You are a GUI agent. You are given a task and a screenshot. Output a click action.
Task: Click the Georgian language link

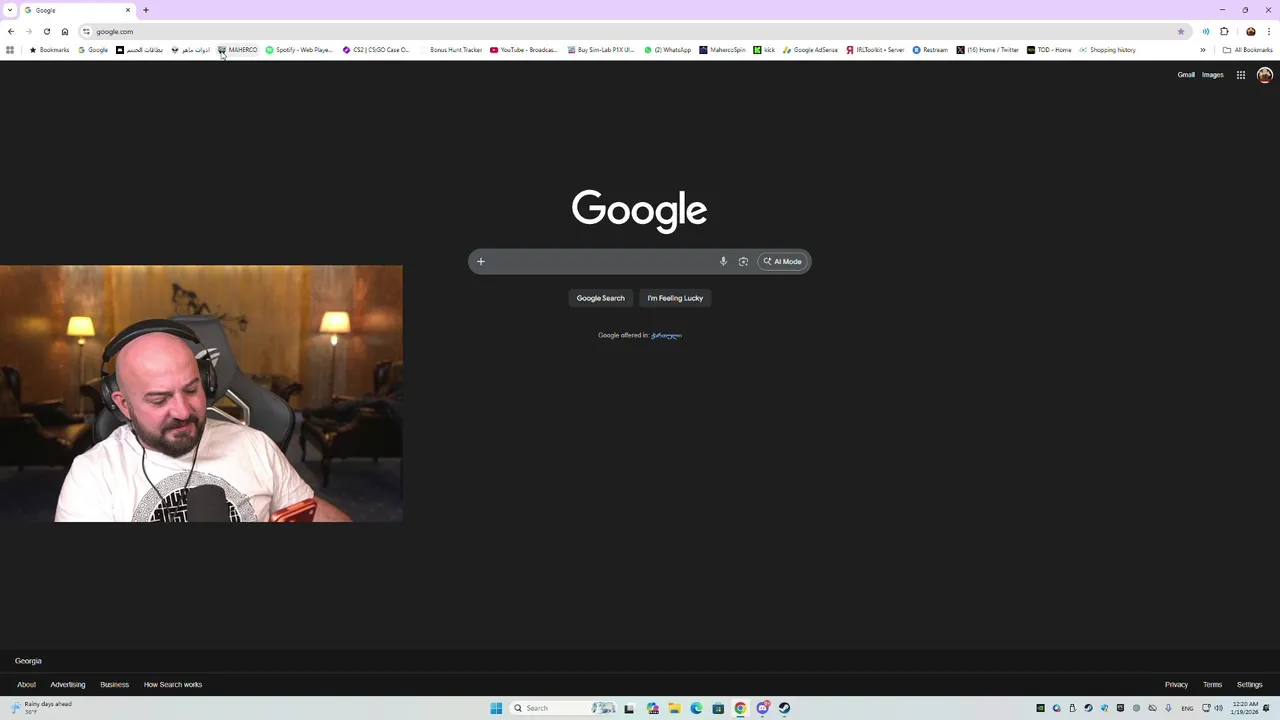pos(666,335)
